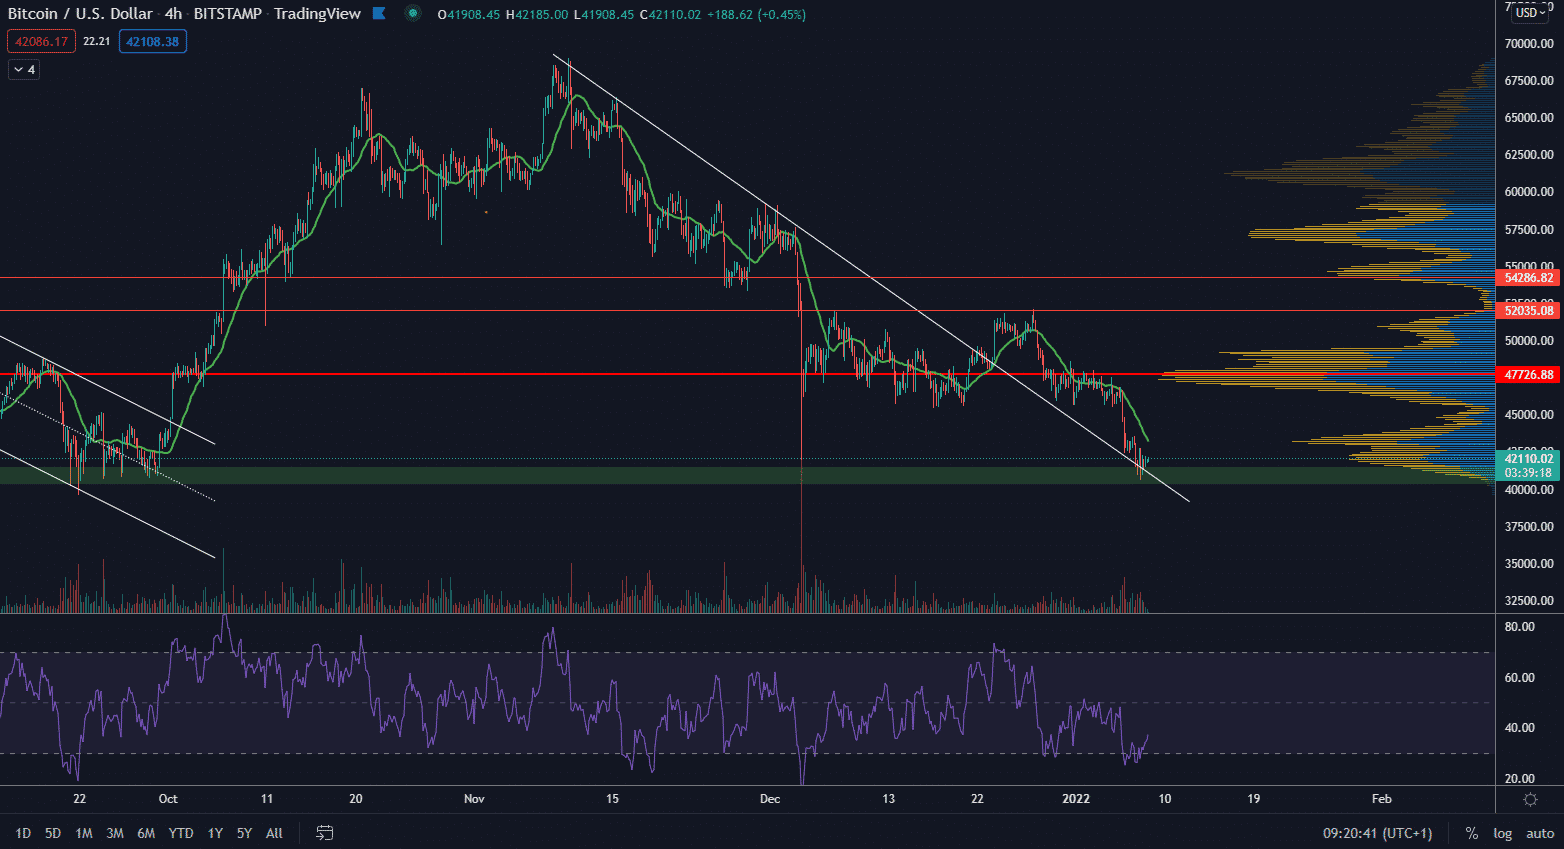
Task: Open the timezone menu showing UTC+1
Action: pyautogui.click(x=1377, y=833)
